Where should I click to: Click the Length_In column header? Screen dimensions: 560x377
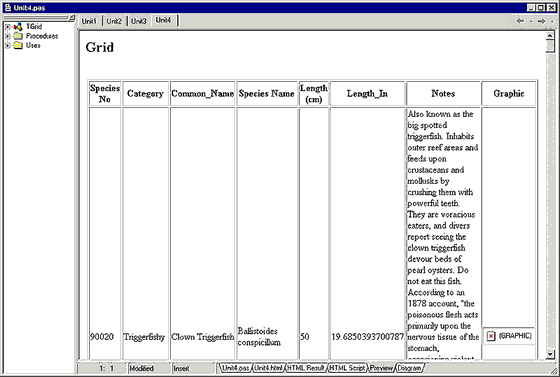click(x=368, y=94)
